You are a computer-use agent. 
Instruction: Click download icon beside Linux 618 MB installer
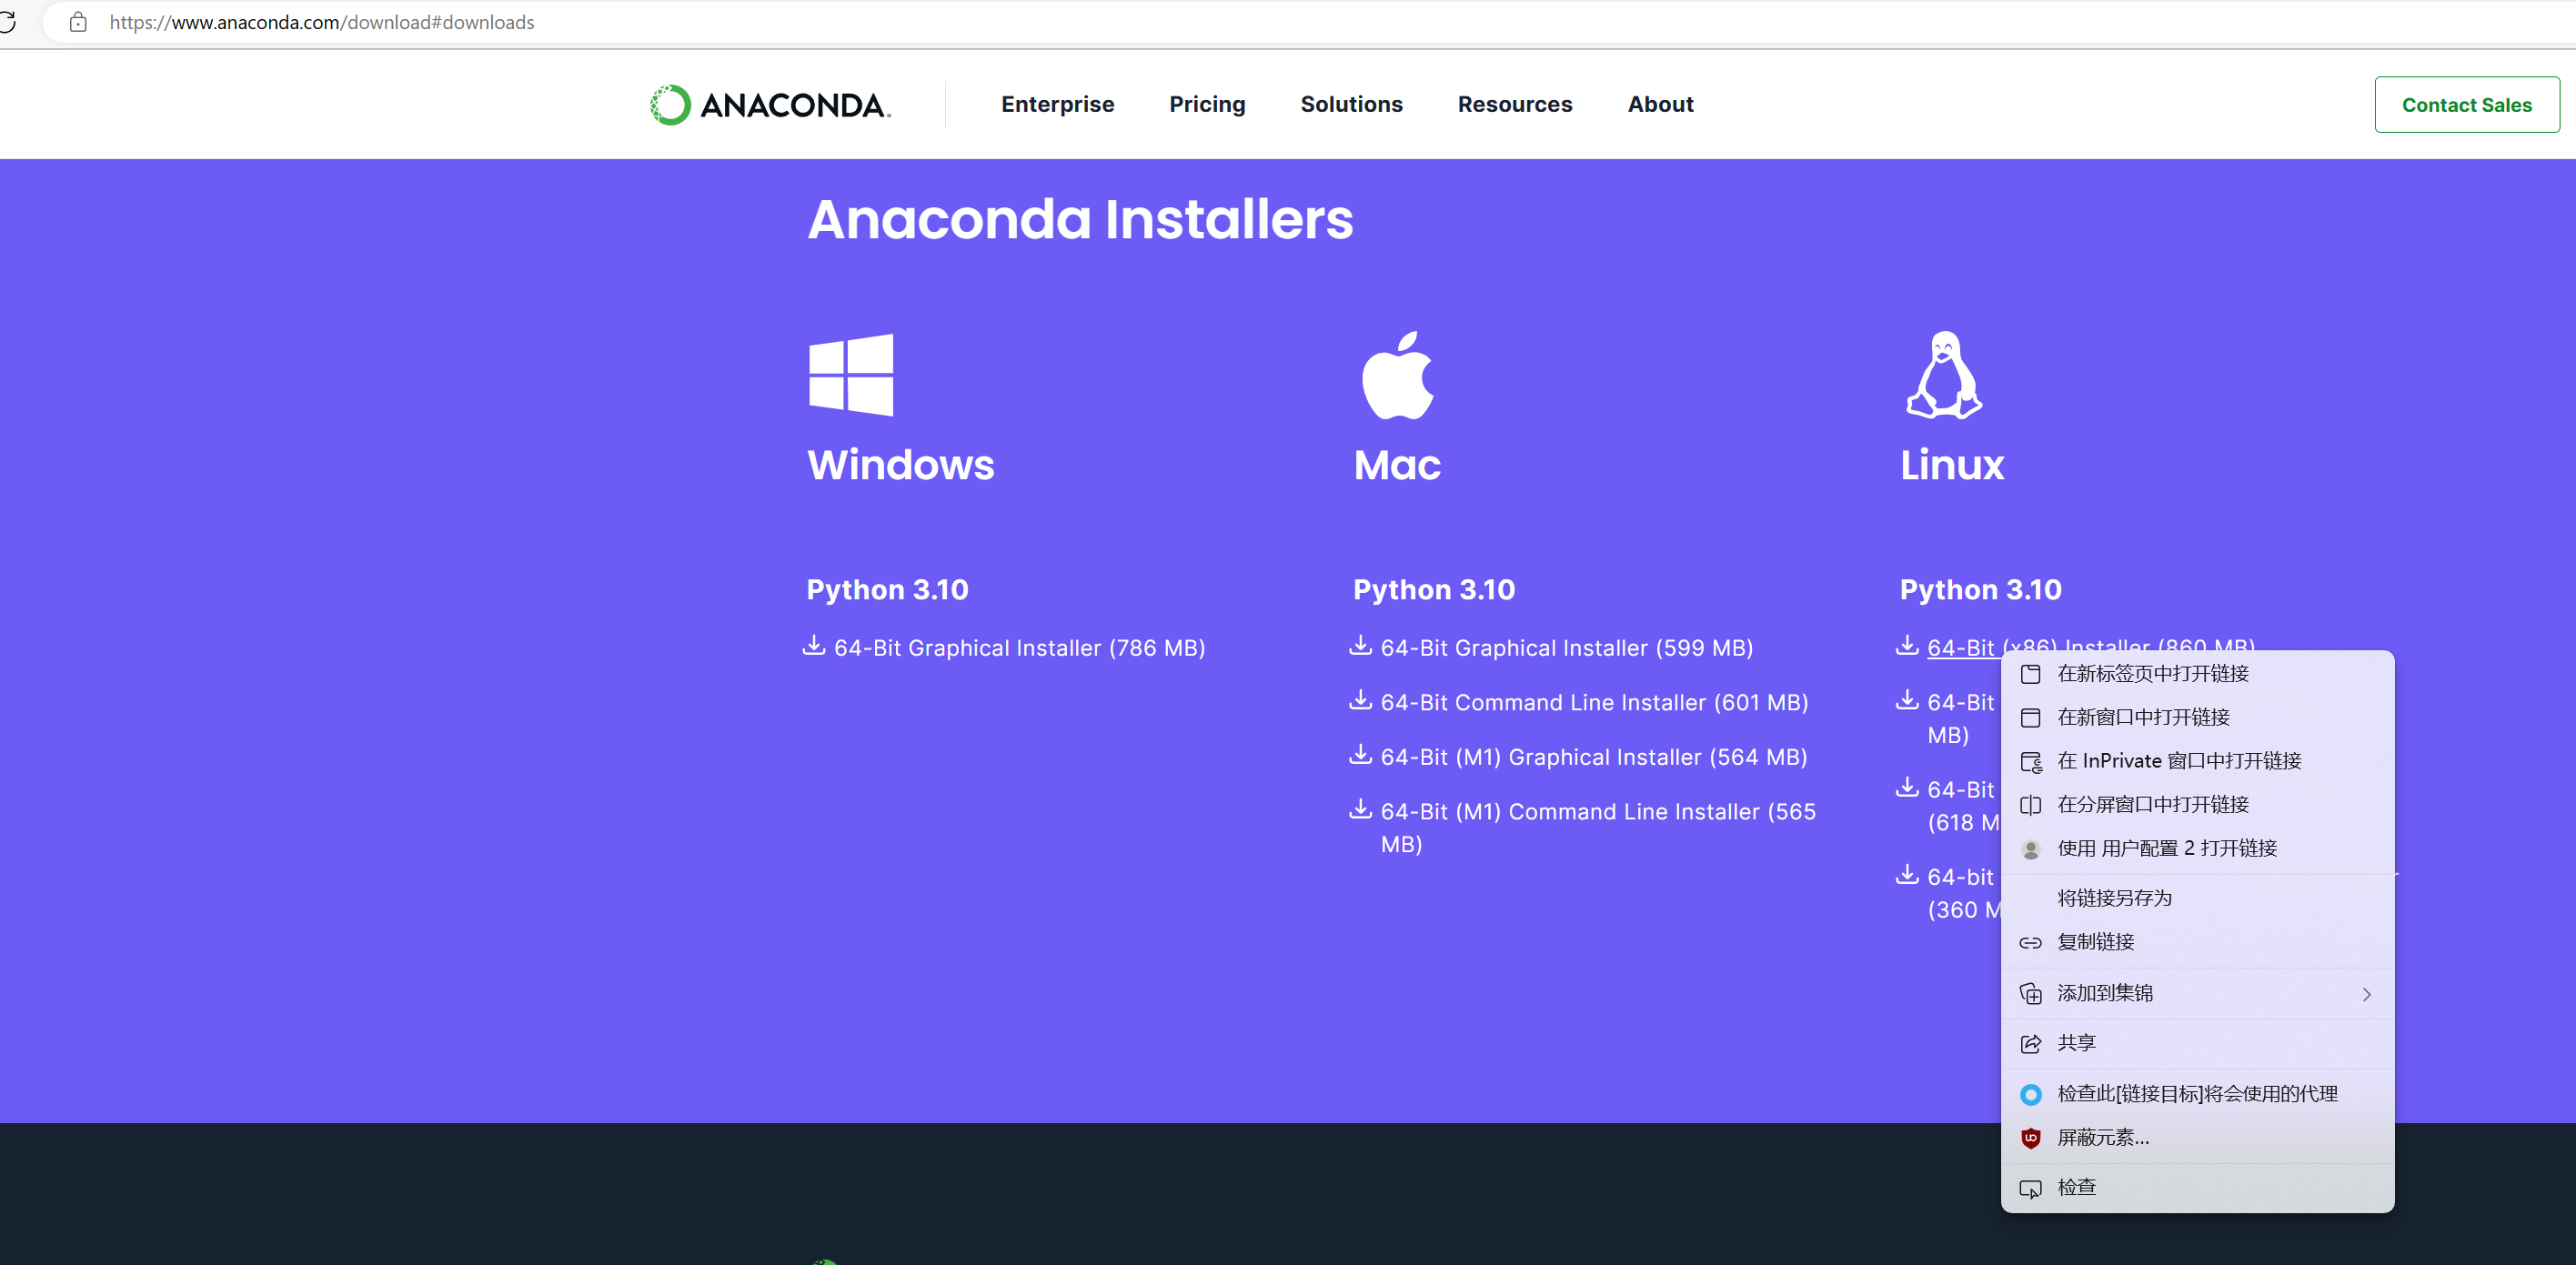[x=1907, y=787]
